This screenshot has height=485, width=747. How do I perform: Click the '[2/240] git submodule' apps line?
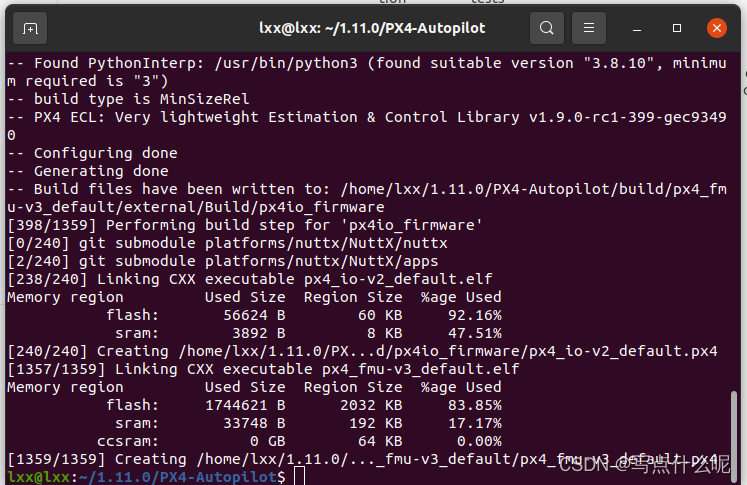point(222,261)
